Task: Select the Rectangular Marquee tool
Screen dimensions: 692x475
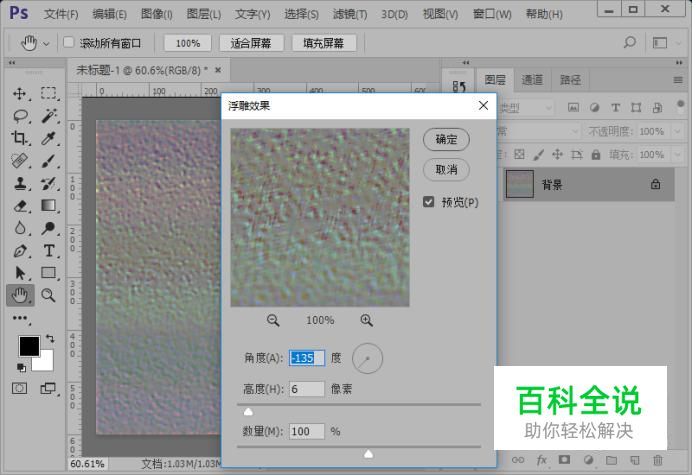Action: click(x=49, y=93)
